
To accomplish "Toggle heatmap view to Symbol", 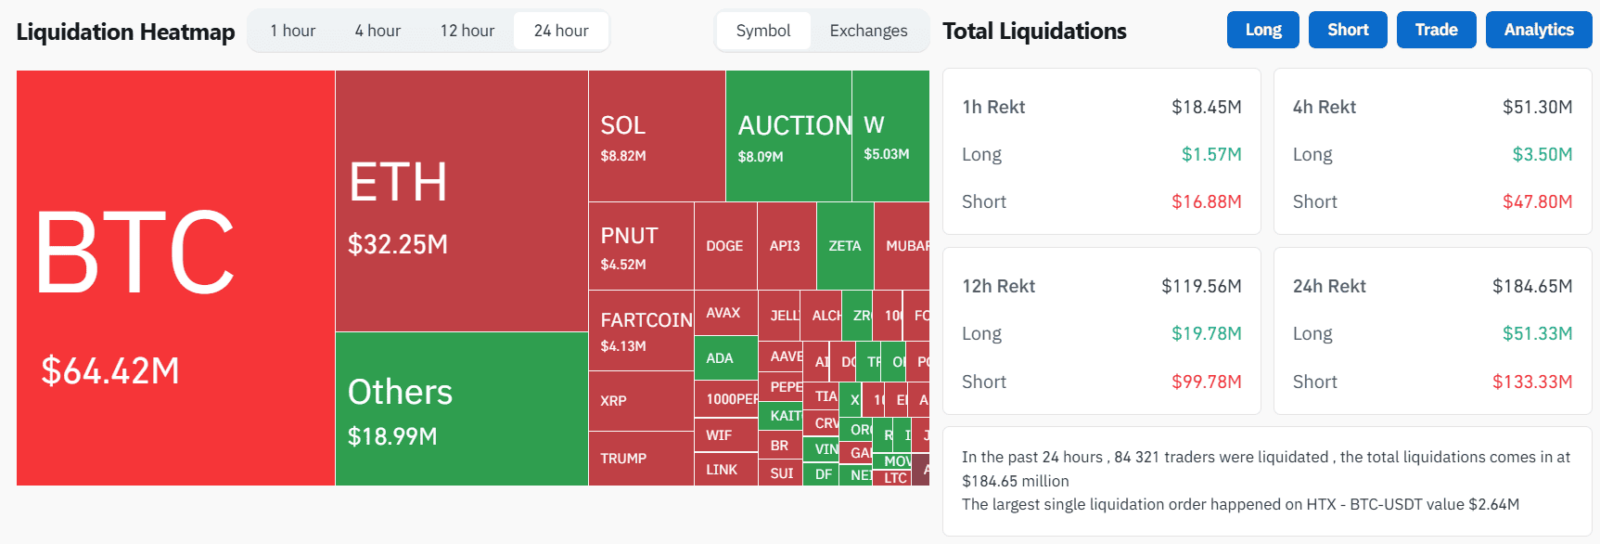I will click(763, 31).
